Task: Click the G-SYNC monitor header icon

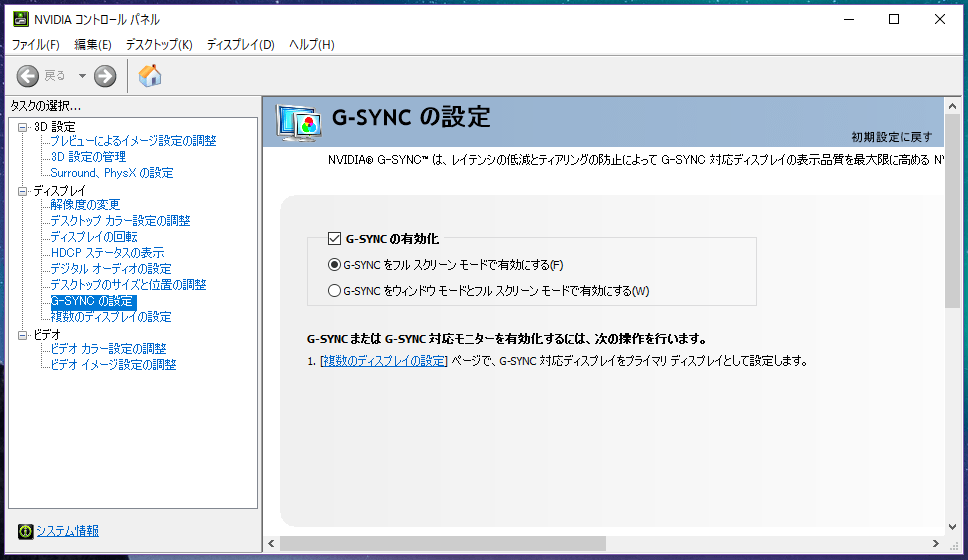Action: 299,123
